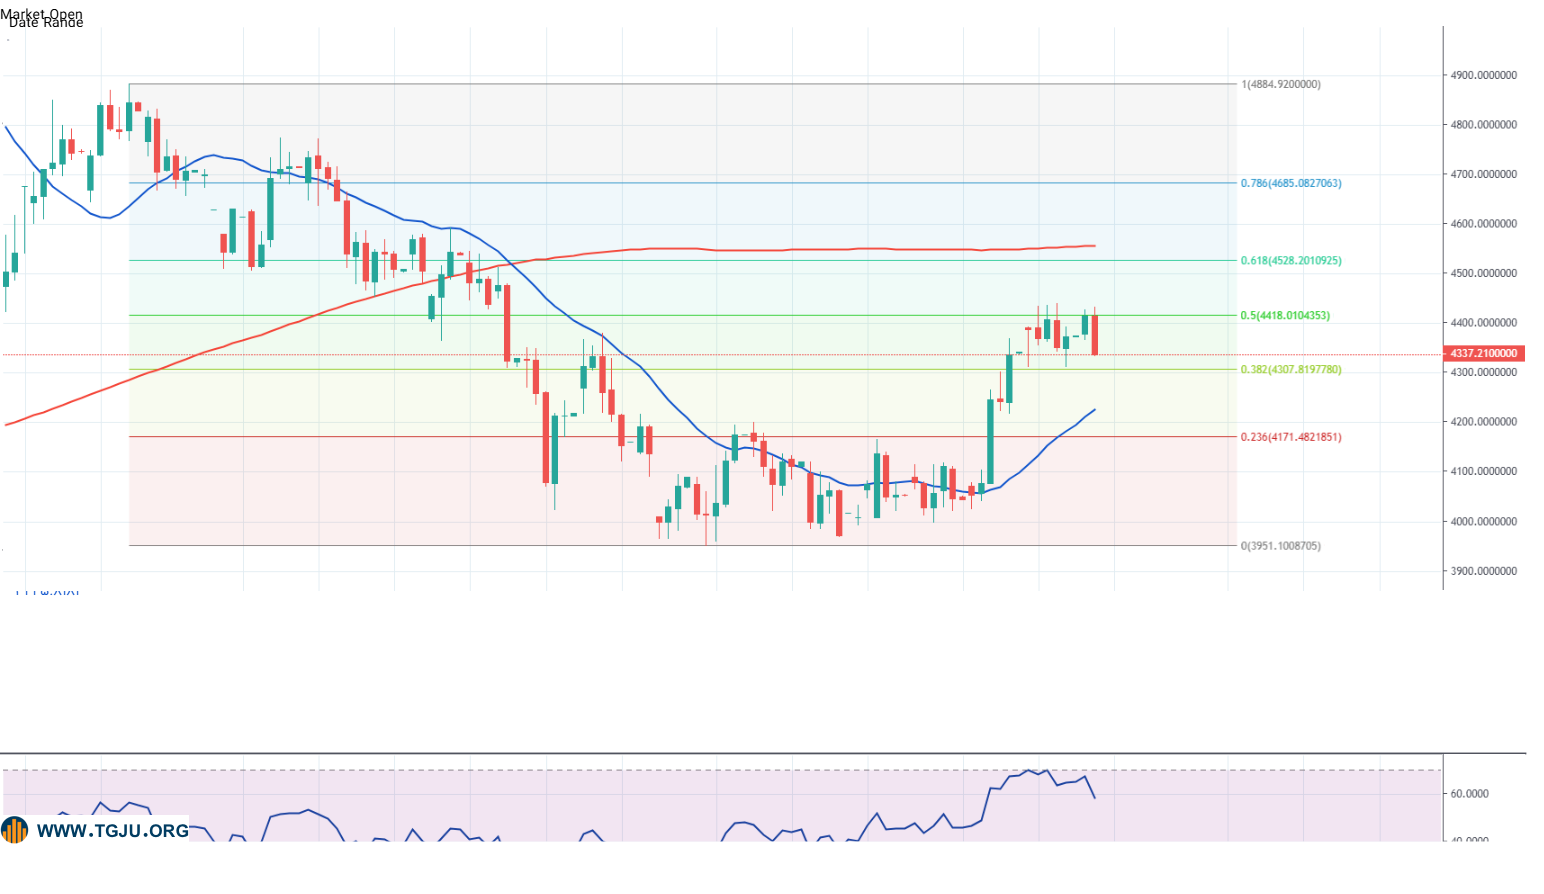Viewport: 1544px width, 894px height.
Task: Click the 4400.0000000 price axis value
Action: point(1484,323)
